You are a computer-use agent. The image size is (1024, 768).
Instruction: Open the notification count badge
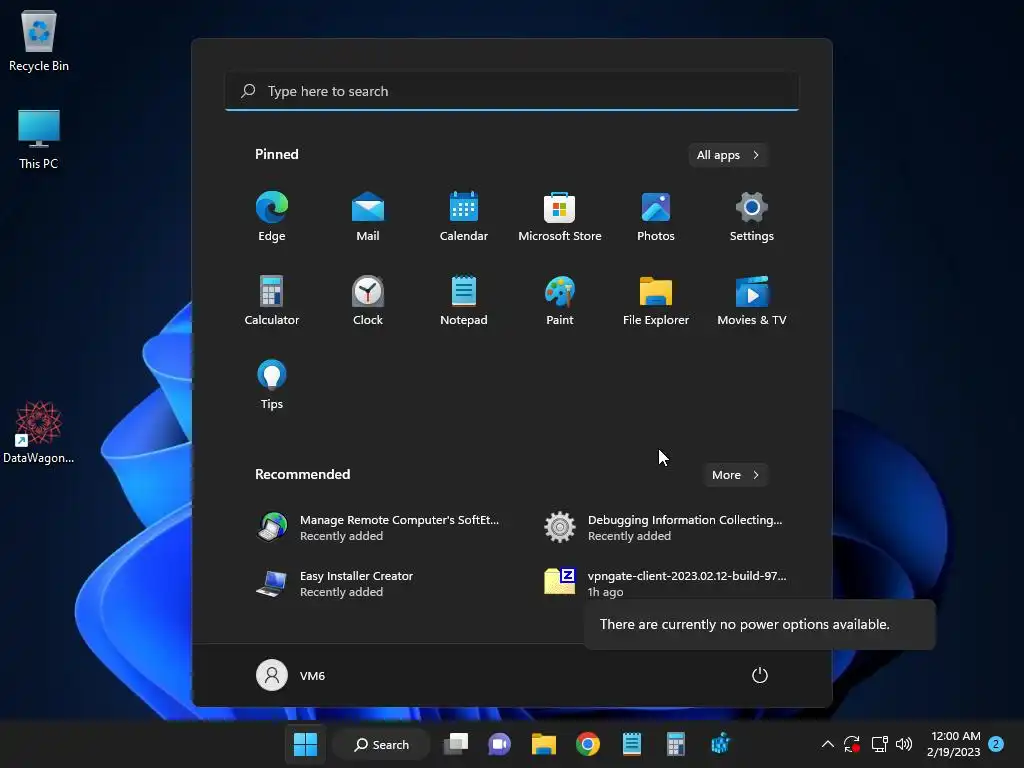(x=996, y=744)
